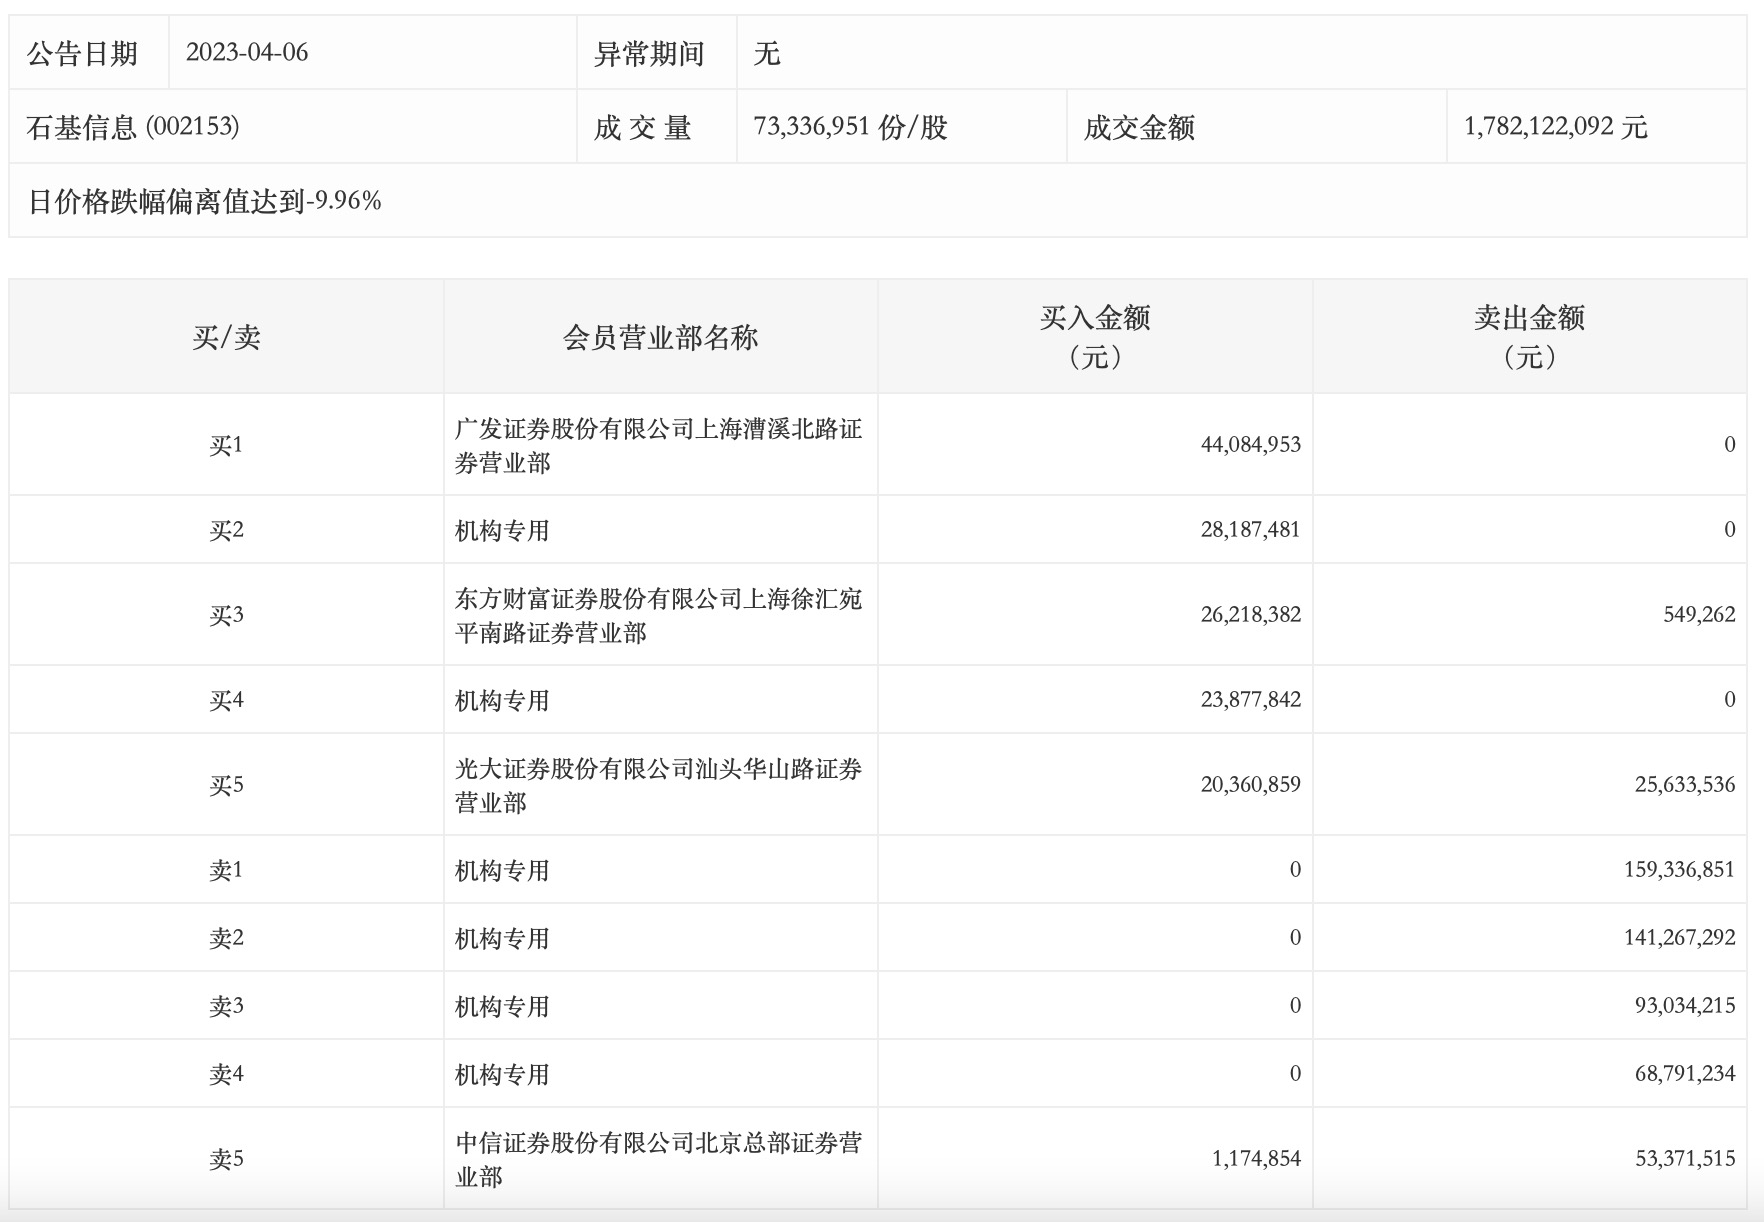
Task: Click 机构专用 in the 买2 row
Action: pos(503,531)
